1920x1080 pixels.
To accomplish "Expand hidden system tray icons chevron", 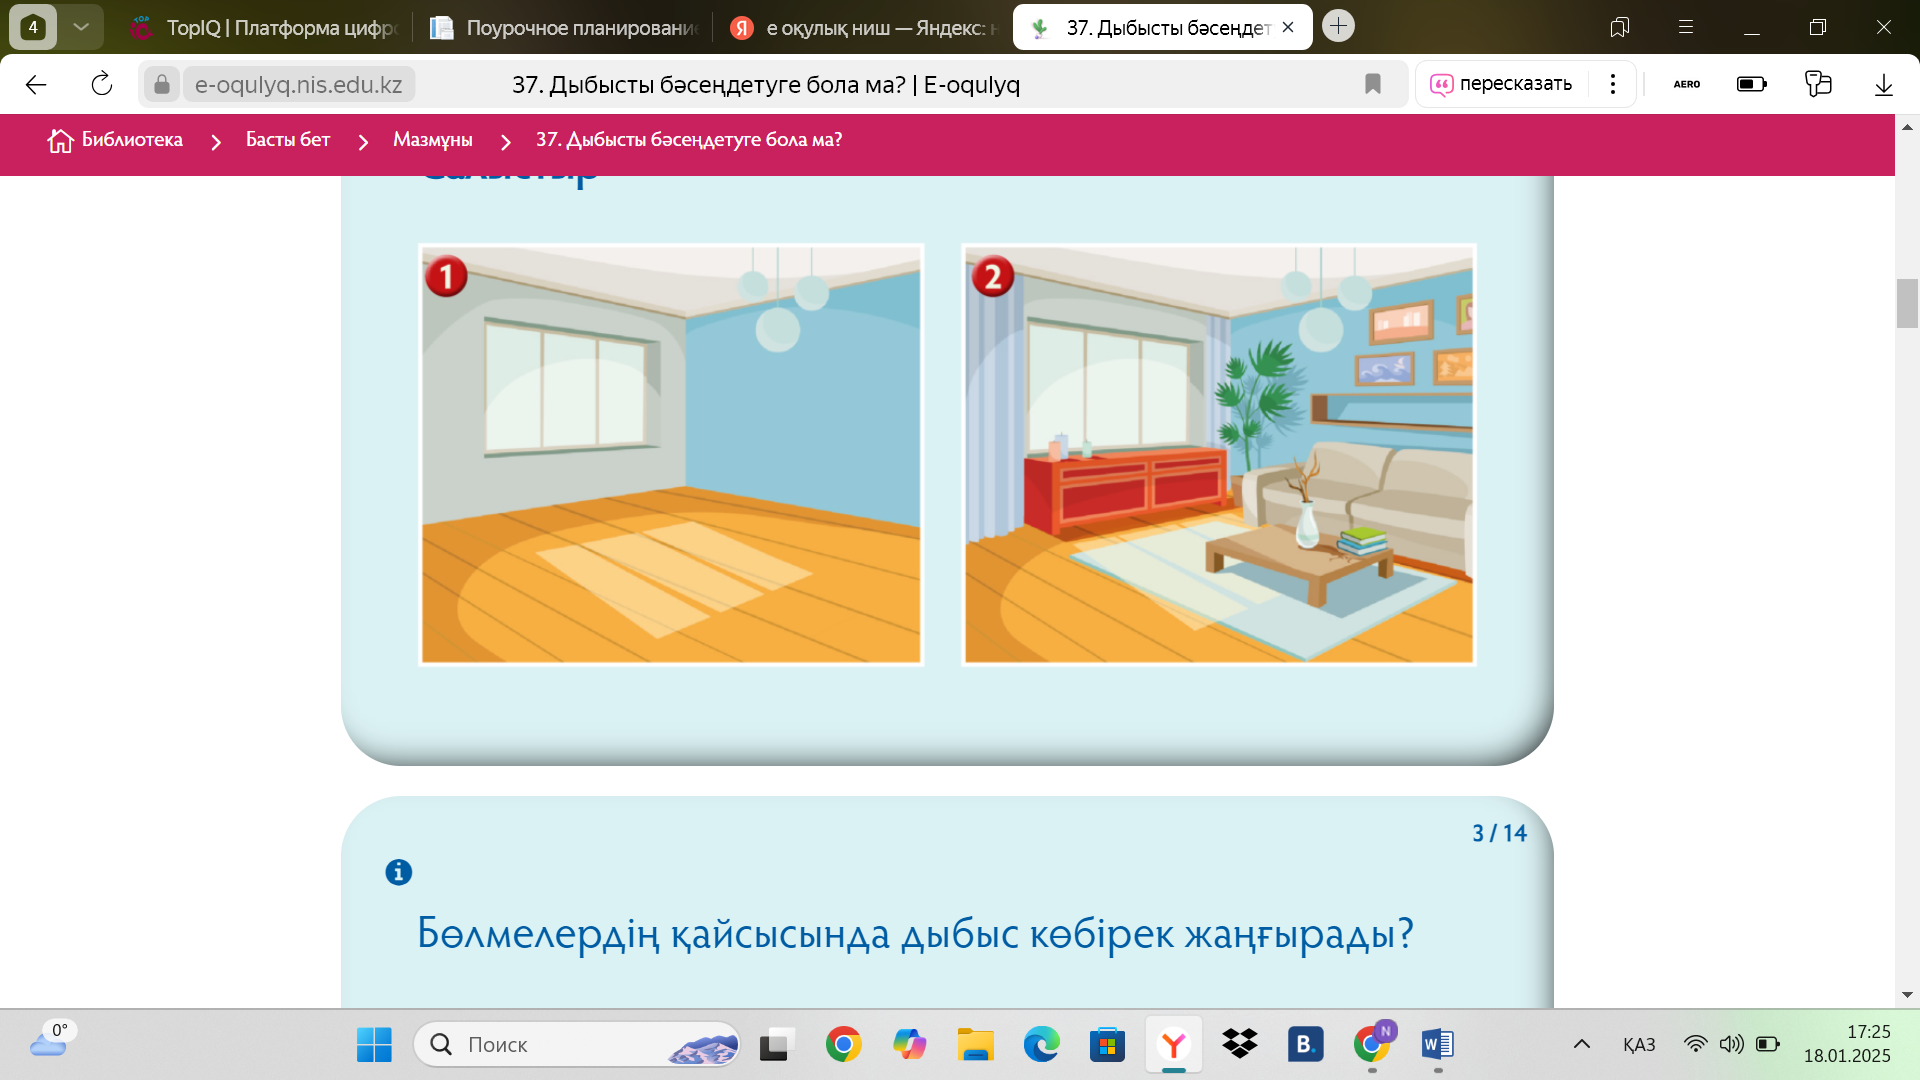I will tap(1581, 1045).
